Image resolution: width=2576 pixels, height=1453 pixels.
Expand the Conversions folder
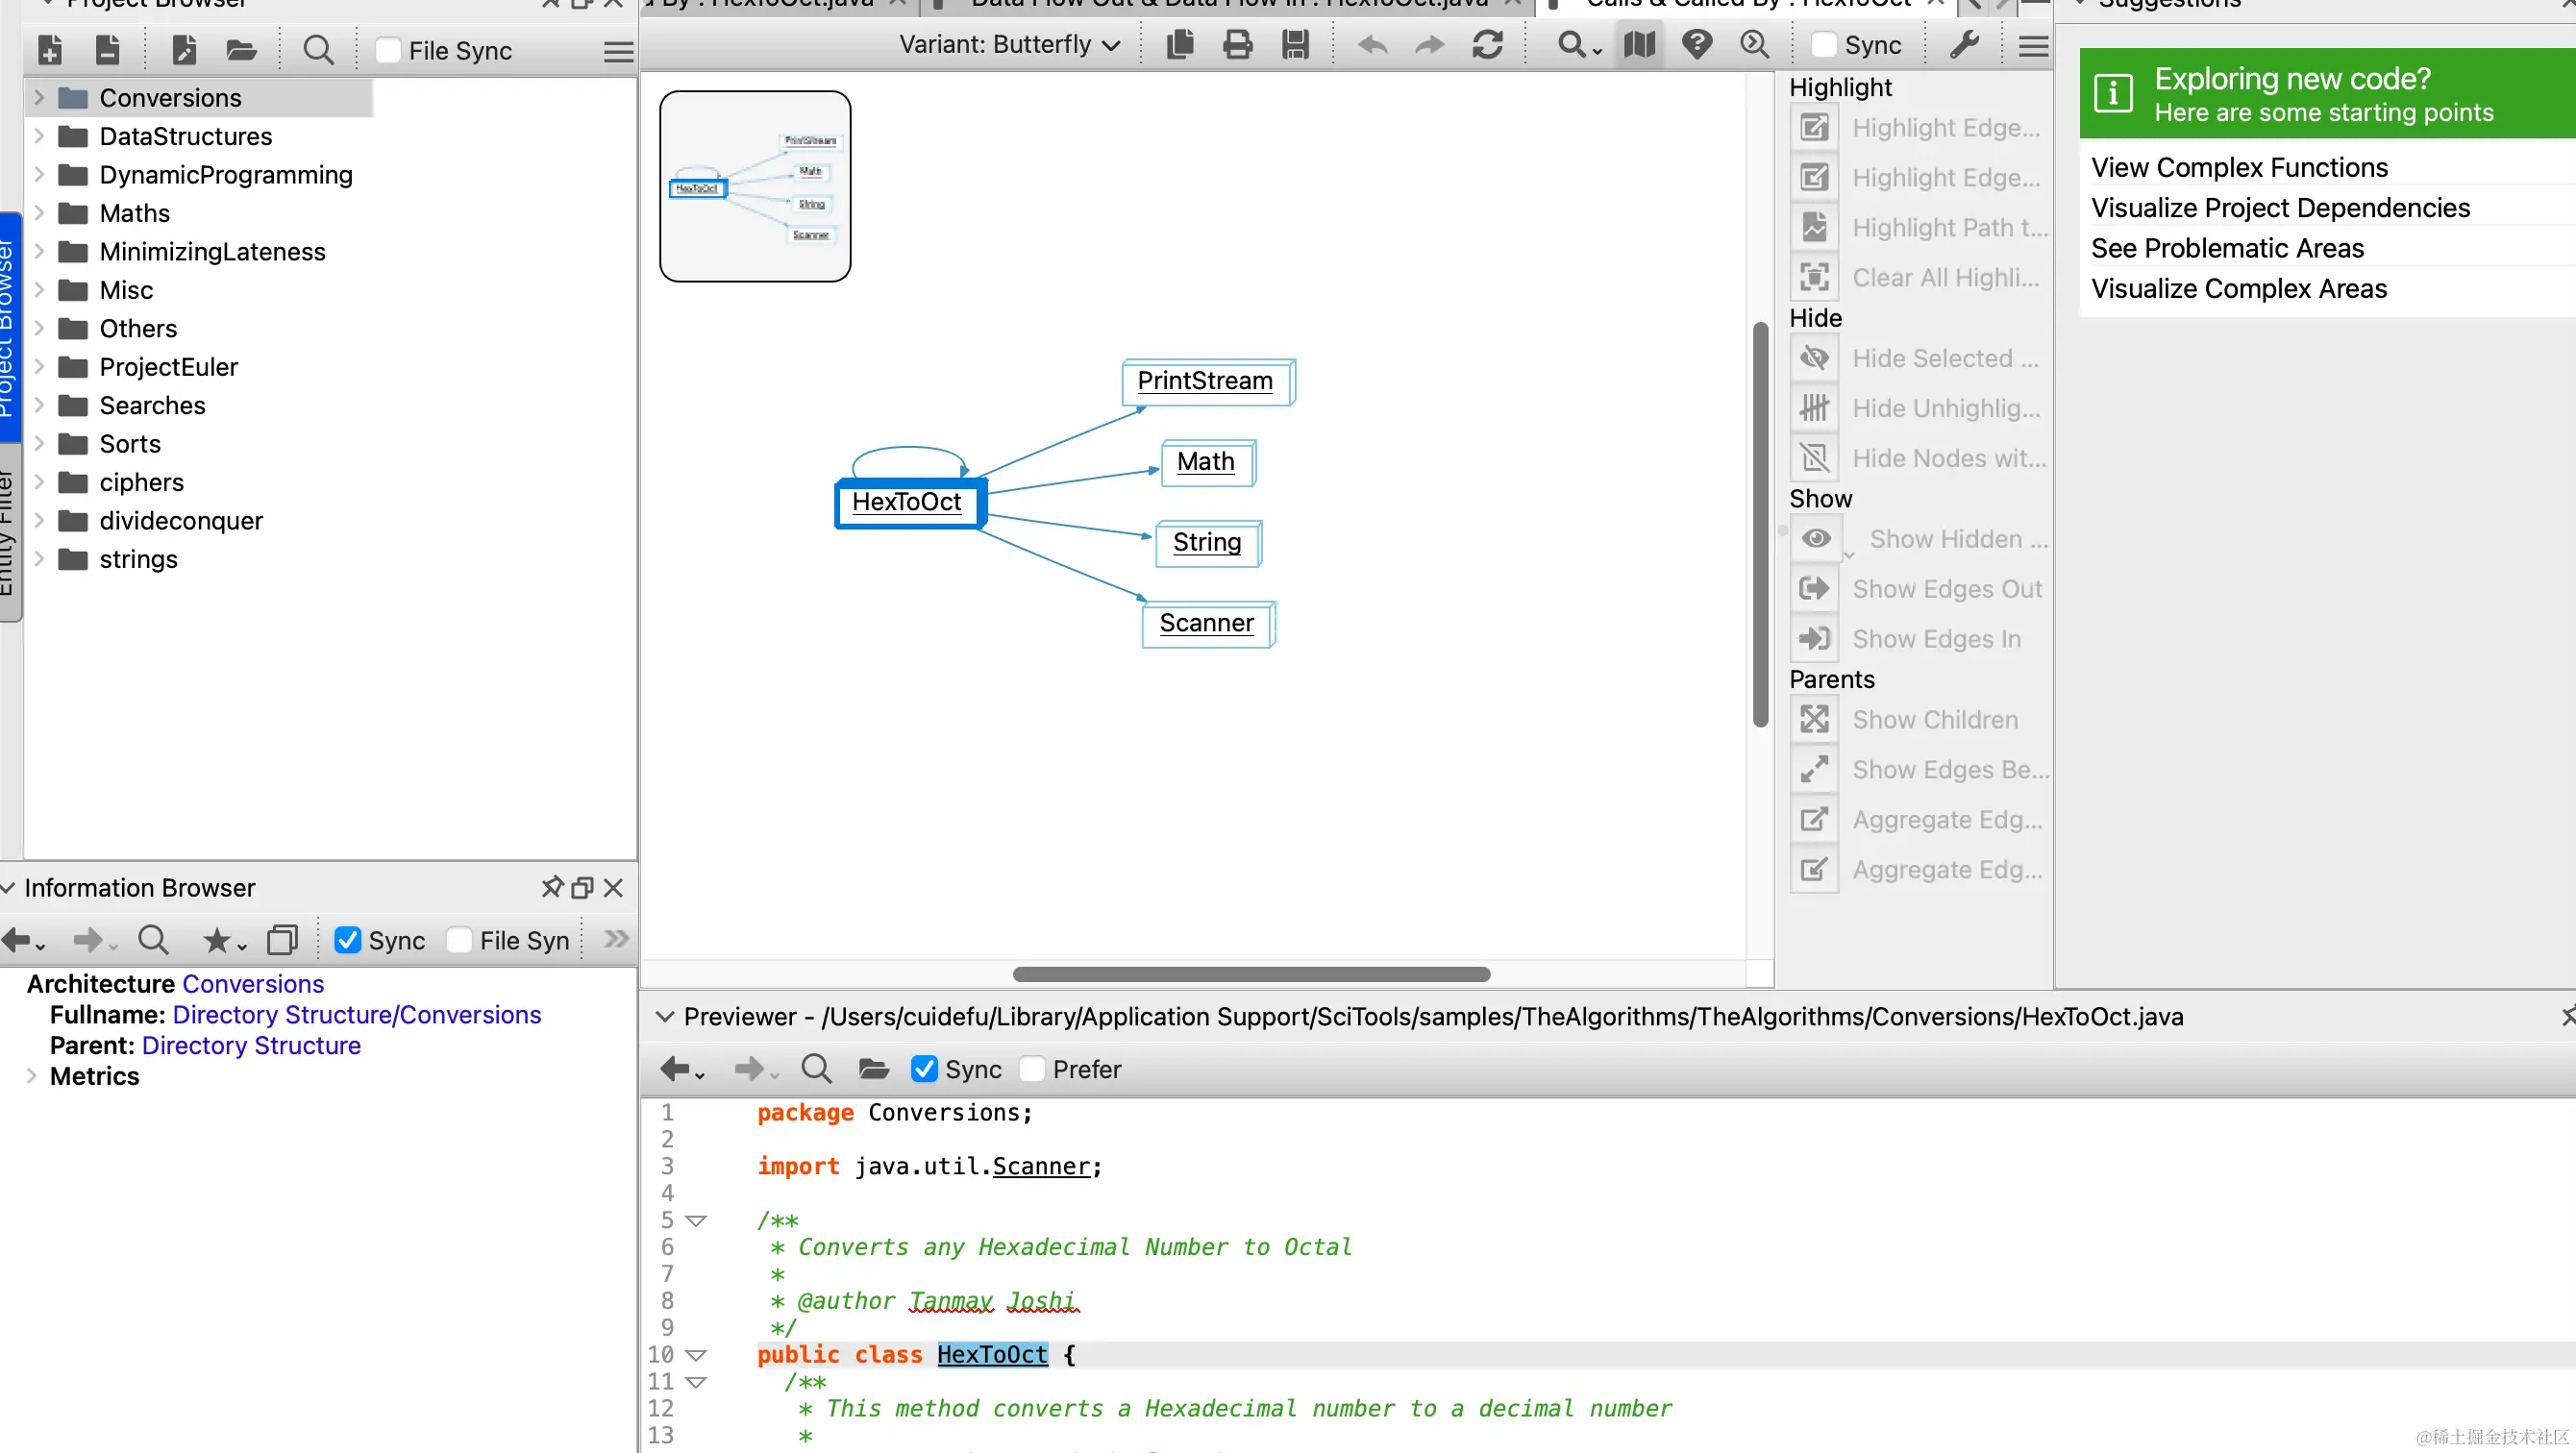point(39,97)
